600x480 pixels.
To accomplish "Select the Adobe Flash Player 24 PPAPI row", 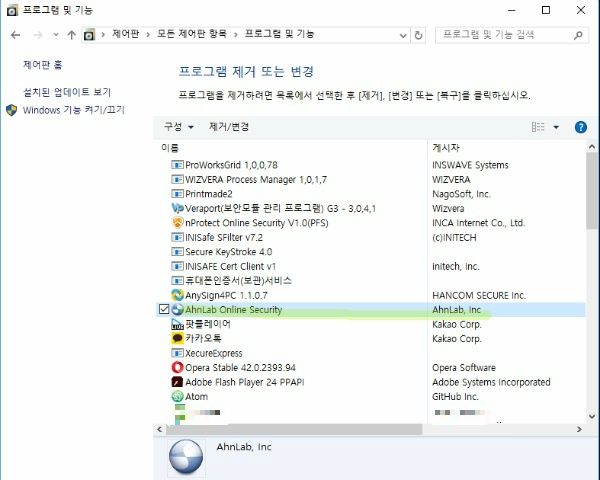I will pyautogui.click(x=370, y=382).
